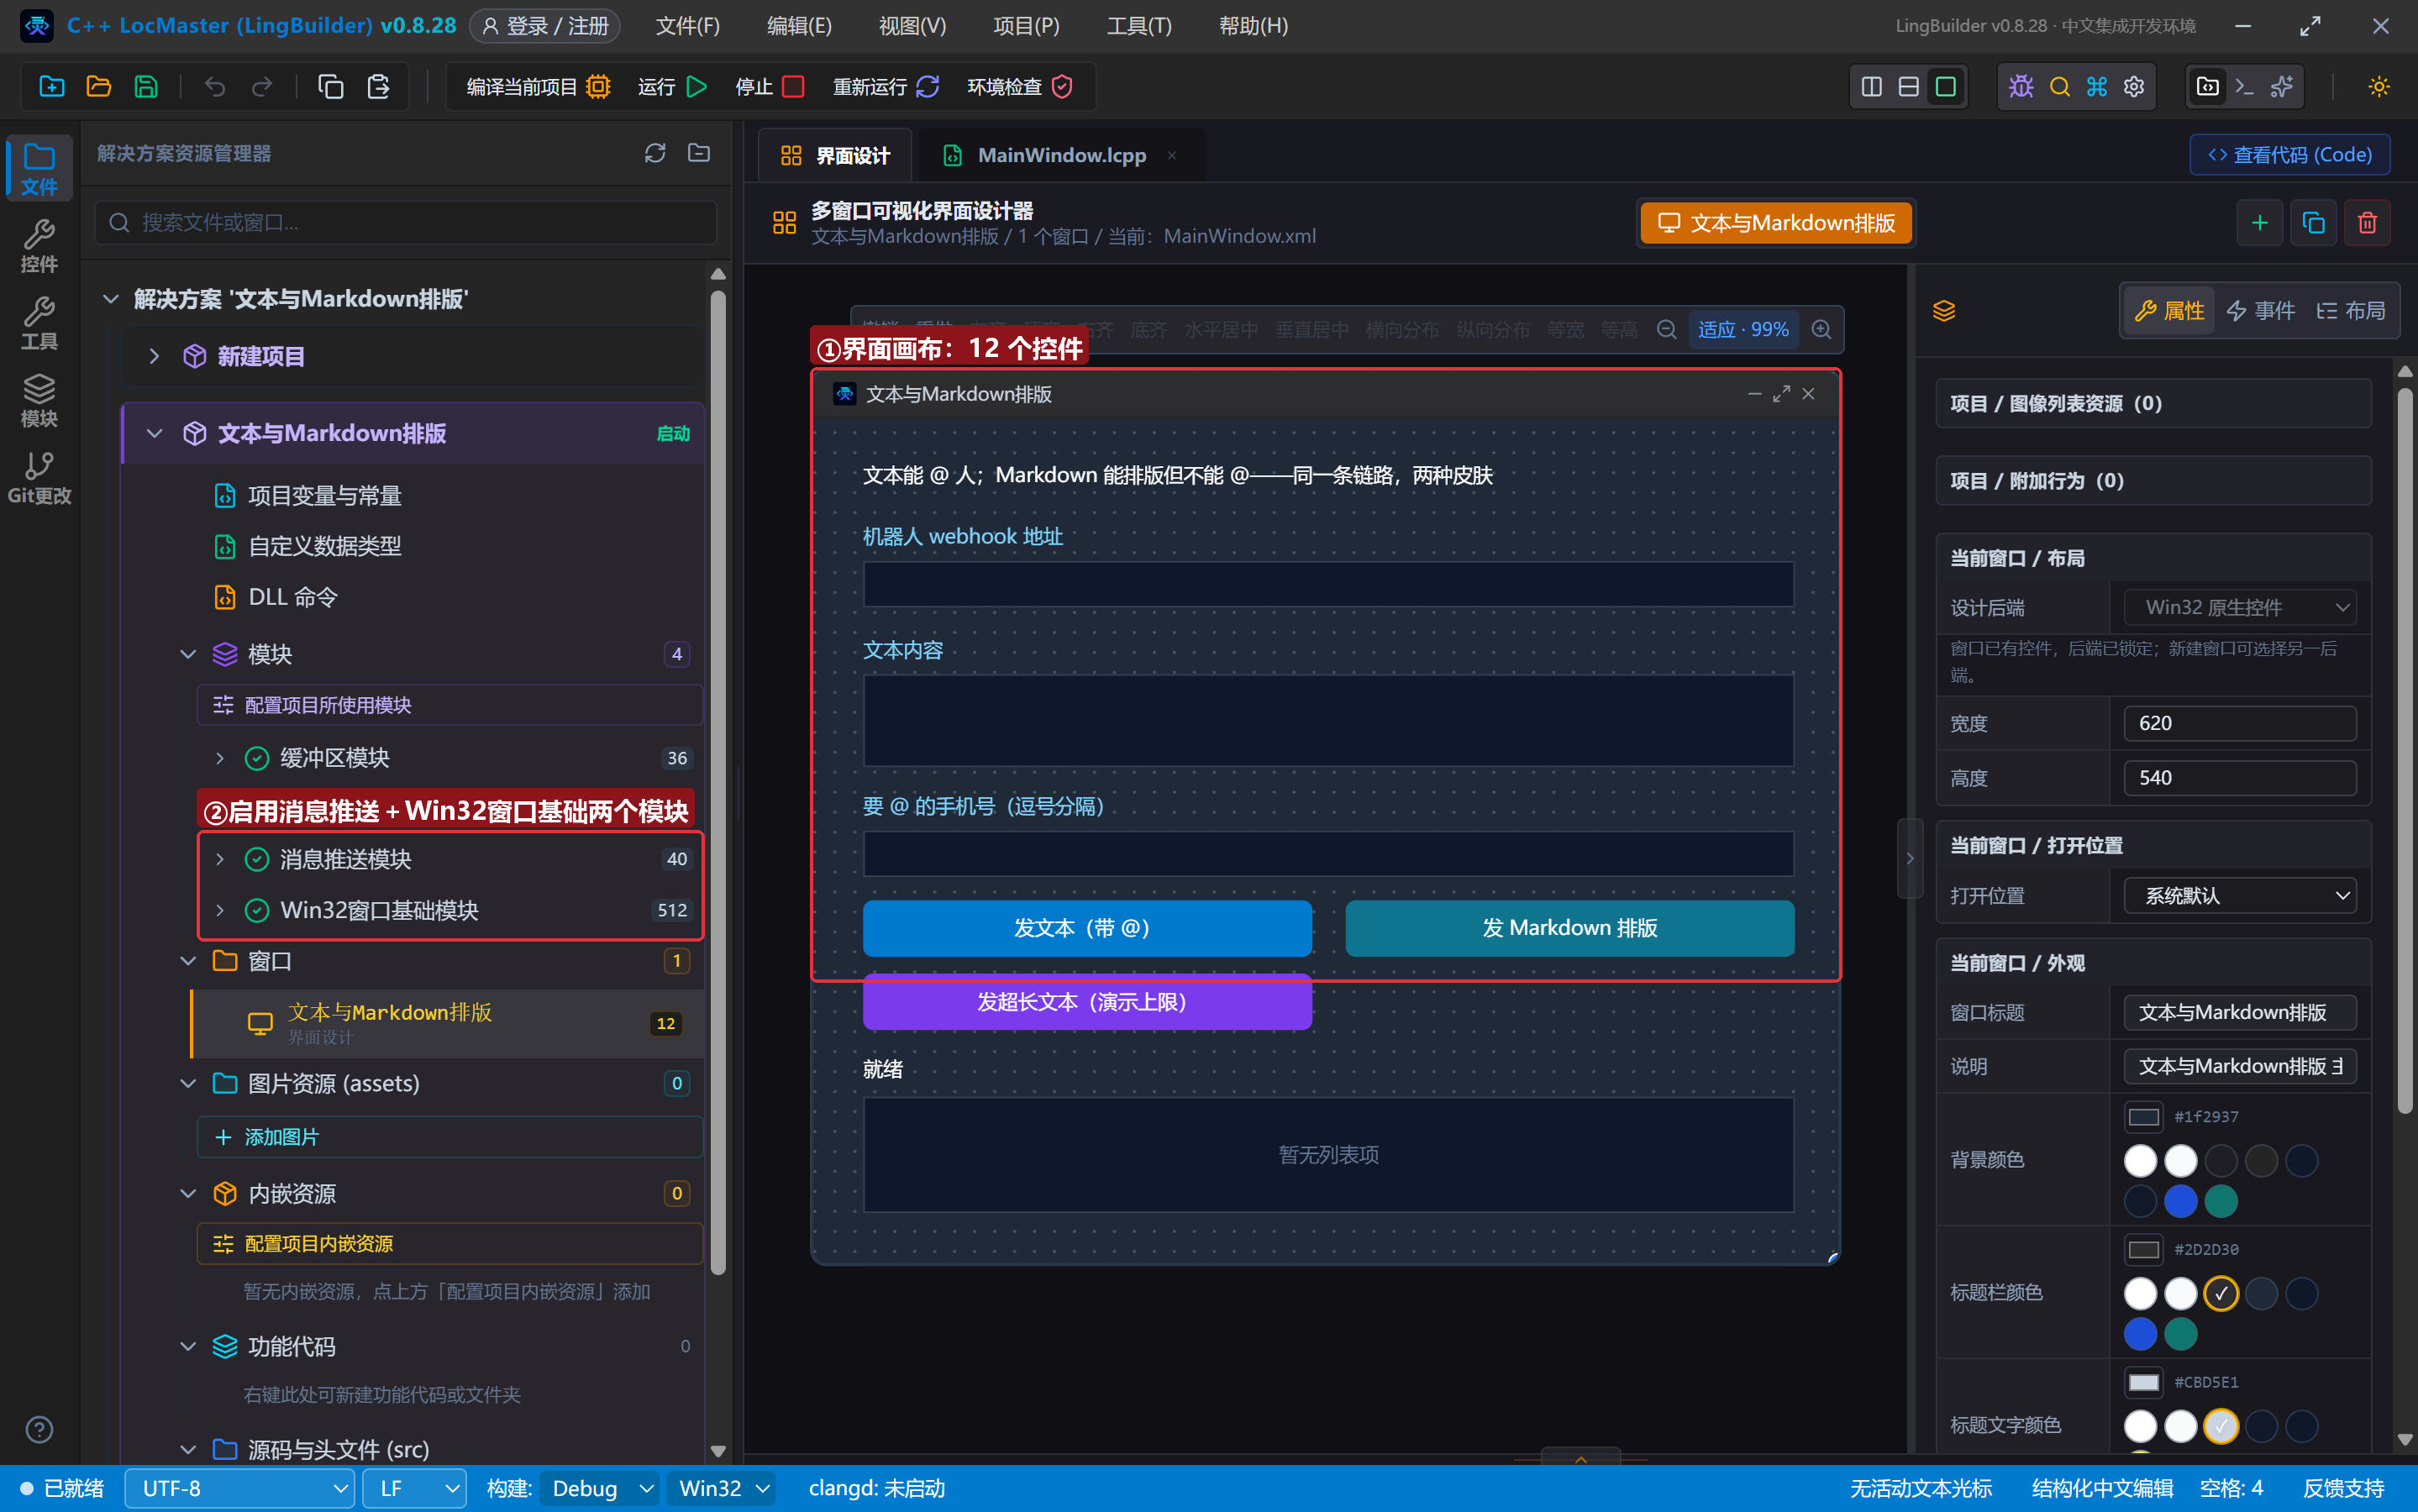The height and width of the screenshot is (1512, 2418).
Task: Click the 查看代码 (Code) button
Action: click(2289, 155)
